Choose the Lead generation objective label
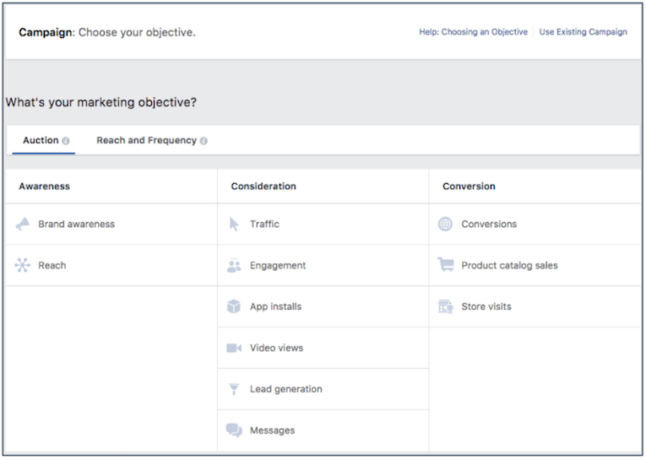The image size is (646, 460). tap(286, 389)
